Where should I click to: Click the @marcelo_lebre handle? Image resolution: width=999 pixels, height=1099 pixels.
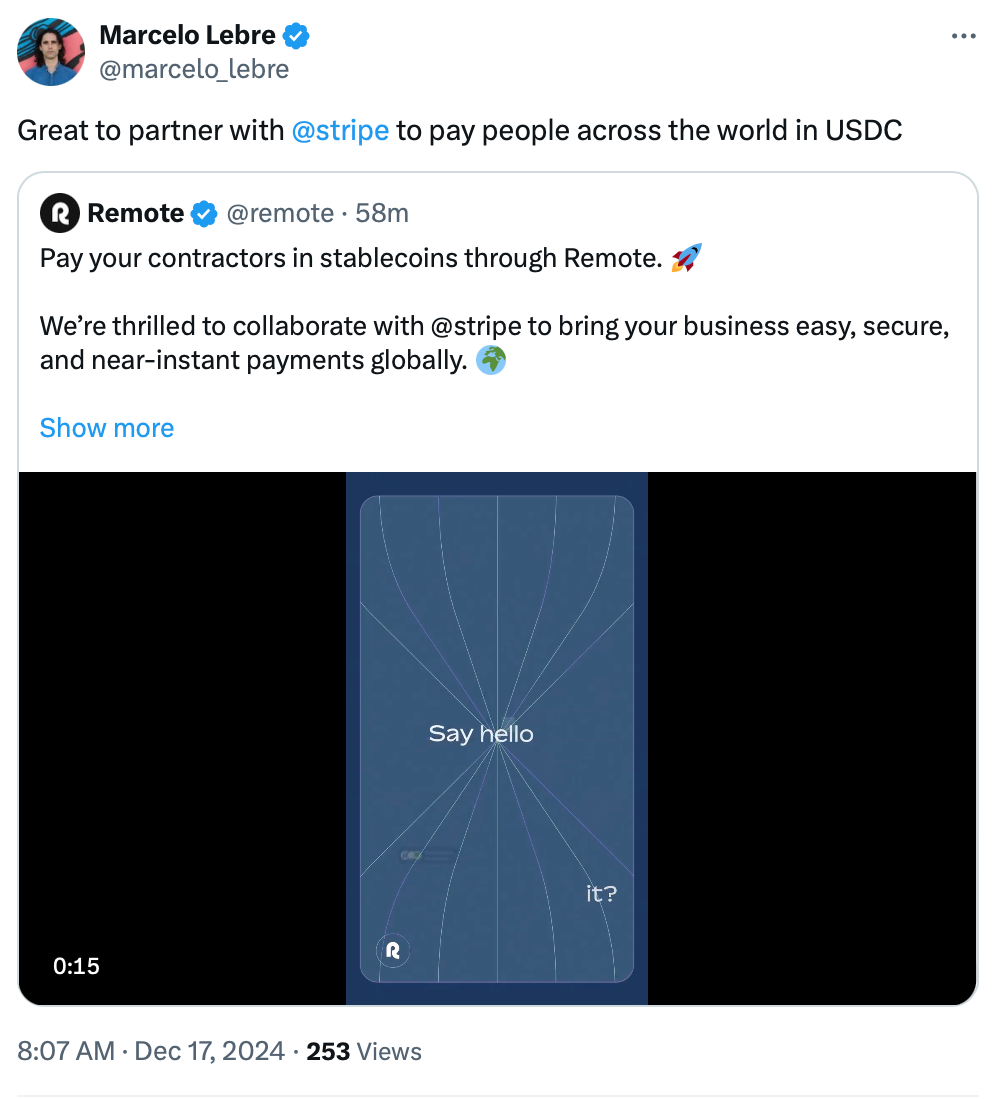click(x=194, y=69)
